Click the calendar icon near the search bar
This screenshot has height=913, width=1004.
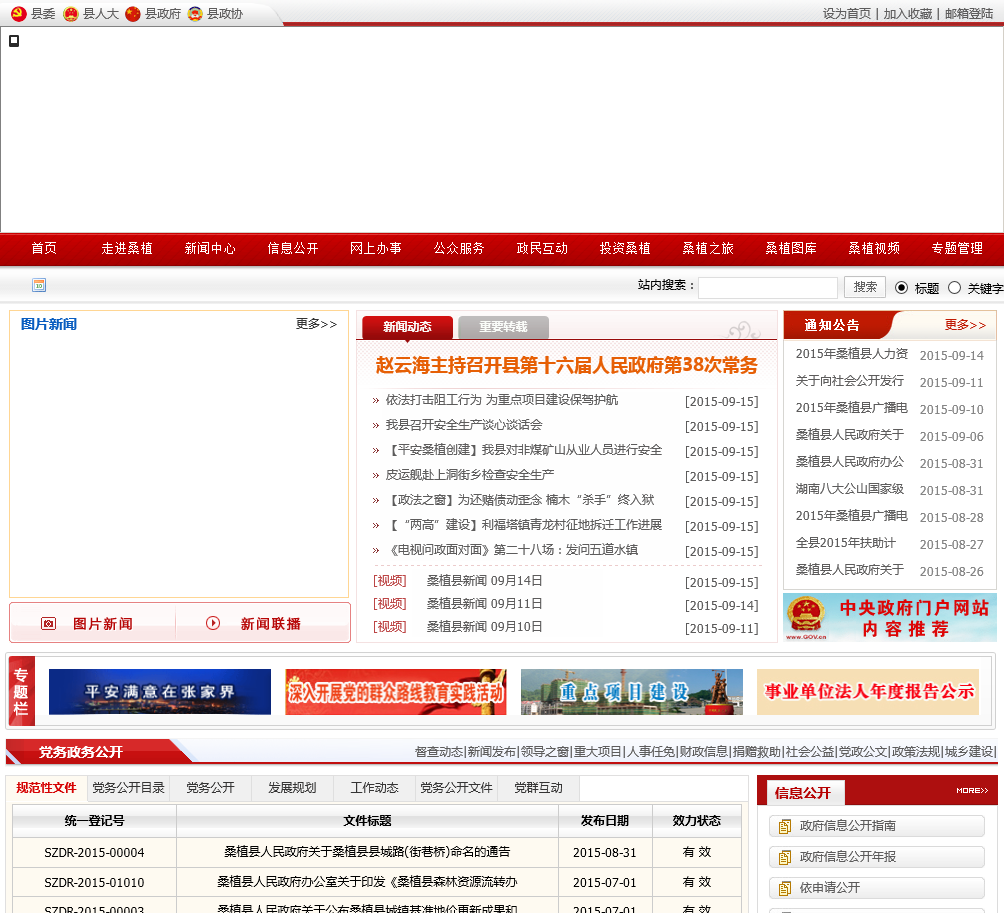[39, 285]
